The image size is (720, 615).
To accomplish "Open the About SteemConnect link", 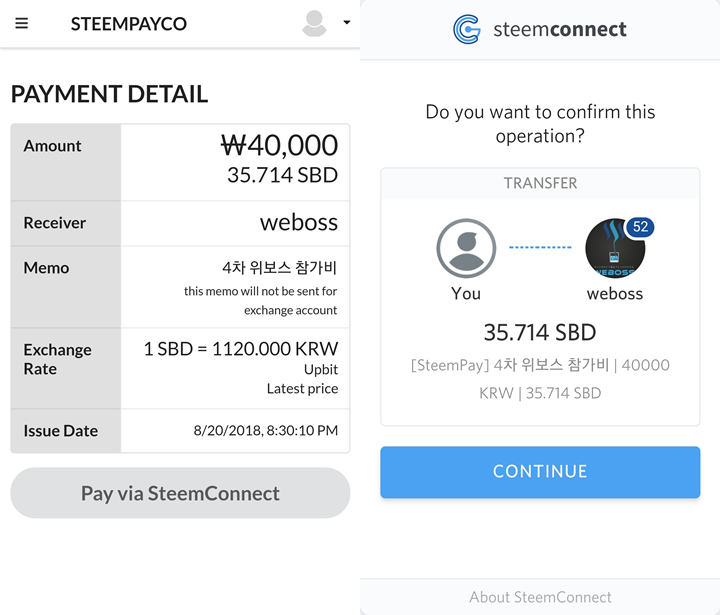I will click(x=540, y=597).
